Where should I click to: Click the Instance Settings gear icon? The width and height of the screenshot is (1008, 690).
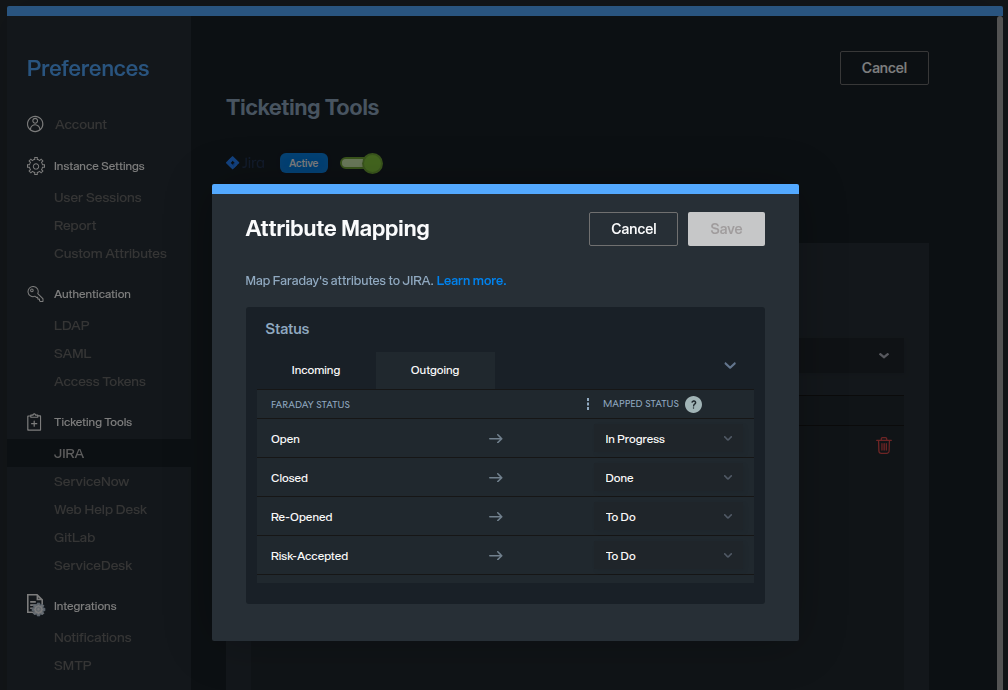point(35,166)
